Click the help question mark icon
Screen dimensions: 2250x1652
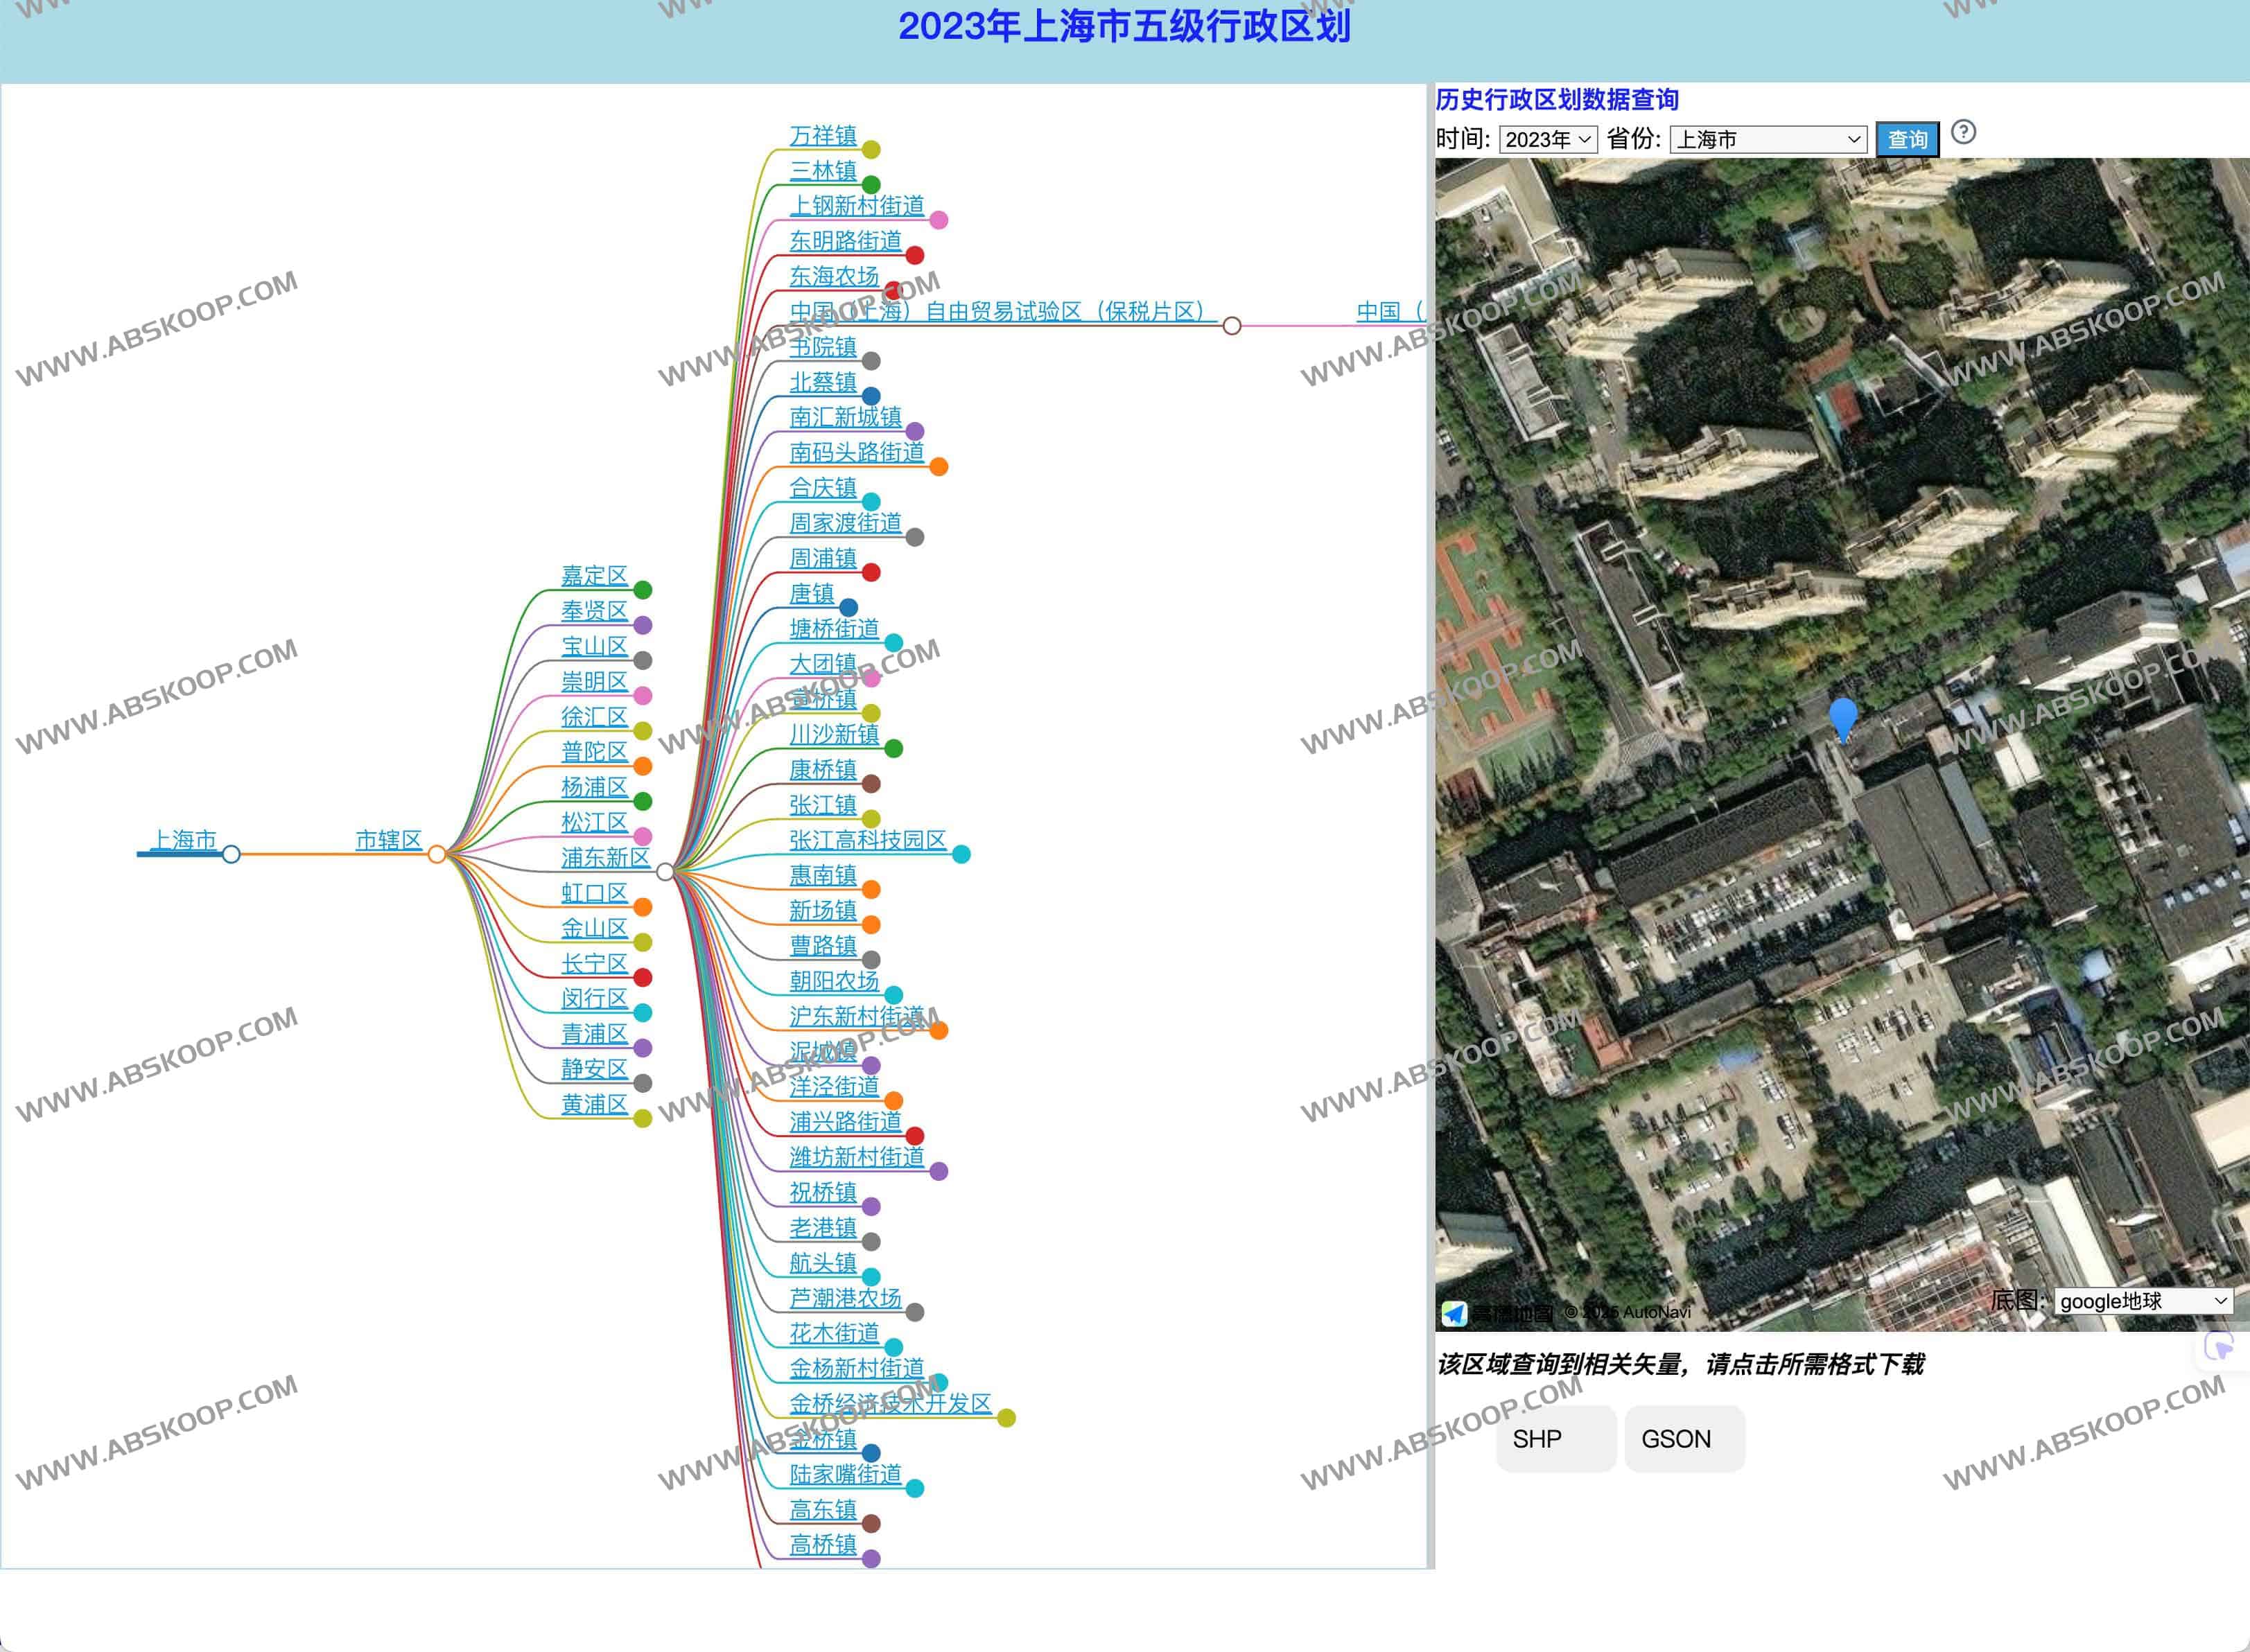[x=1963, y=133]
